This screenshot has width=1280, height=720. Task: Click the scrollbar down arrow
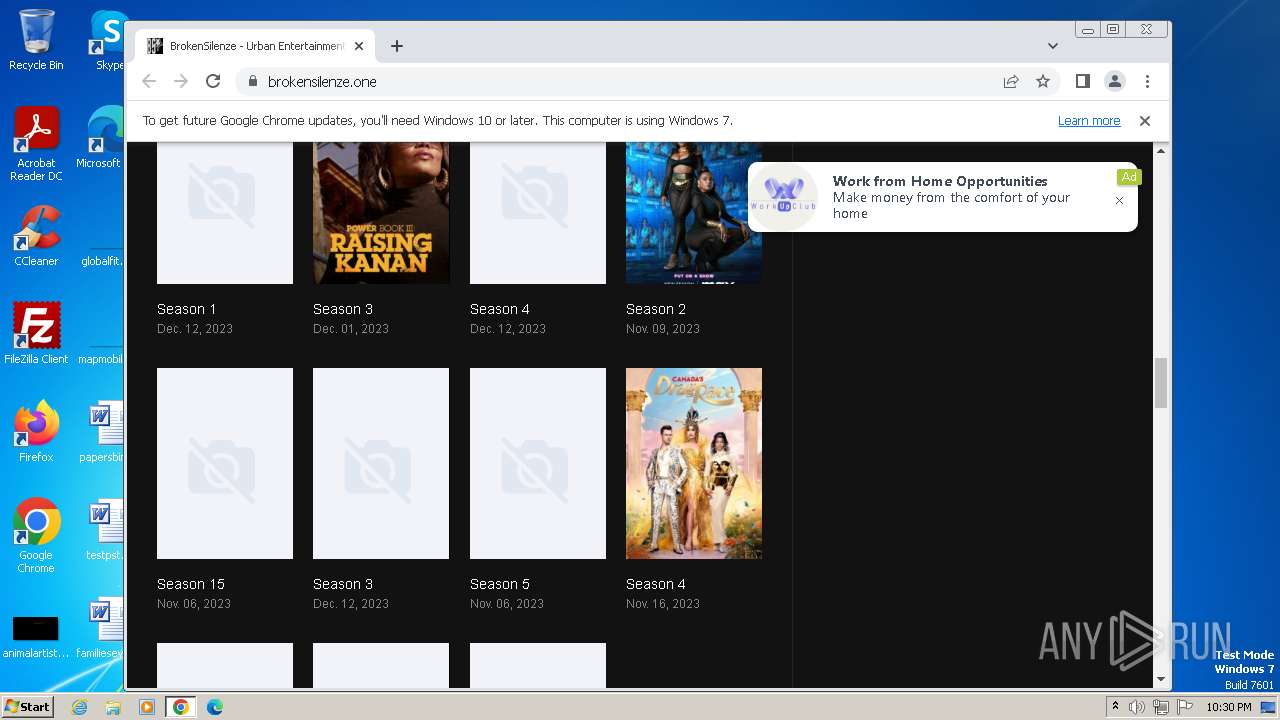[x=1161, y=679]
